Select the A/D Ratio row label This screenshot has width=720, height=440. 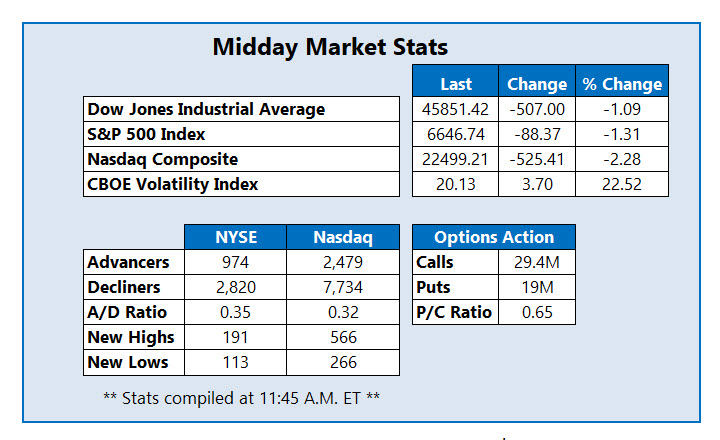[126, 312]
